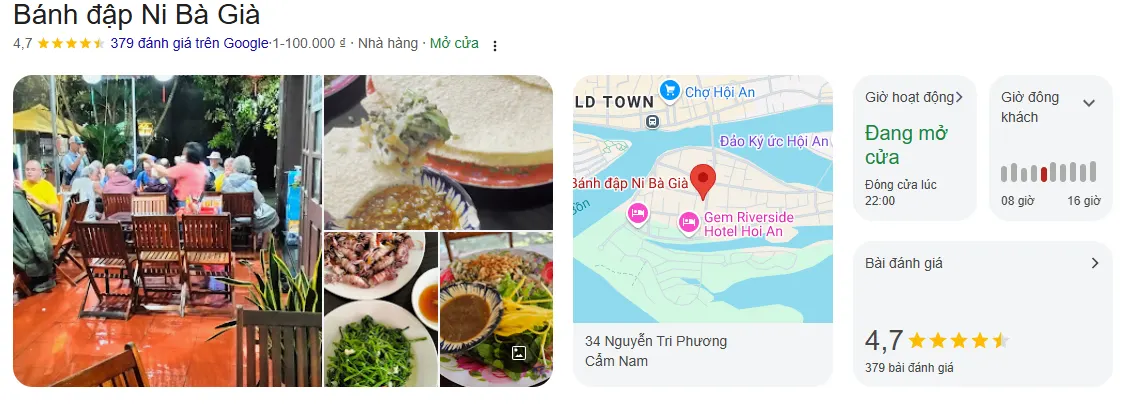Open the photo gallery image icon
The image size is (1127, 404).
(x=518, y=353)
